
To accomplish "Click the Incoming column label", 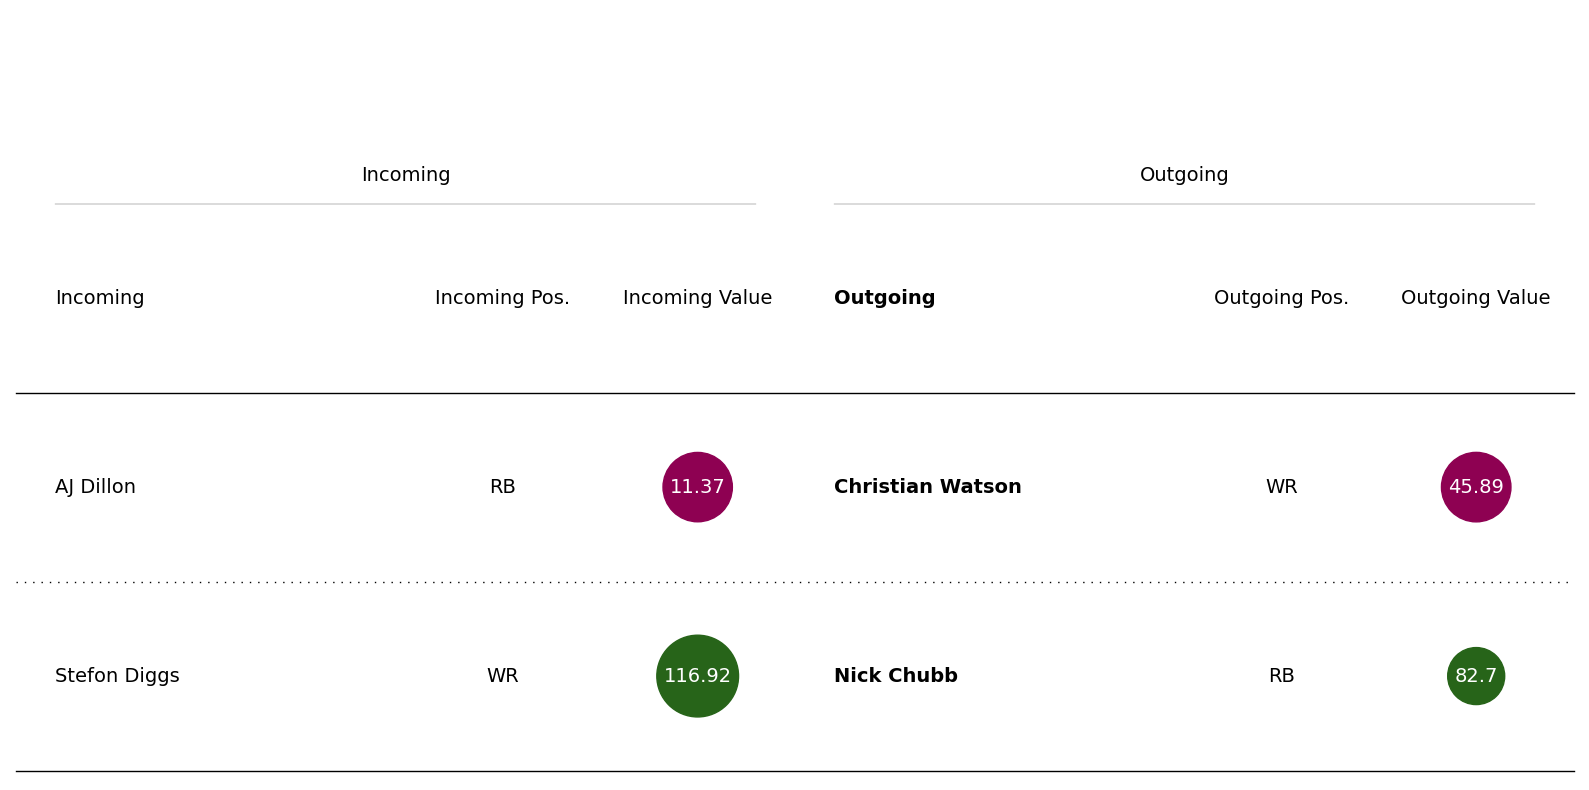I will (x=100, y=298).
